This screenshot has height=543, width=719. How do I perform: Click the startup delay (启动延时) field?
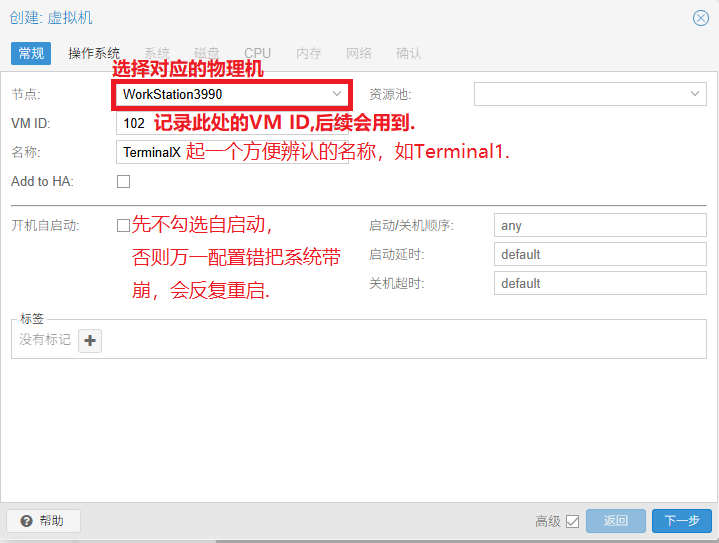(600, 255)
